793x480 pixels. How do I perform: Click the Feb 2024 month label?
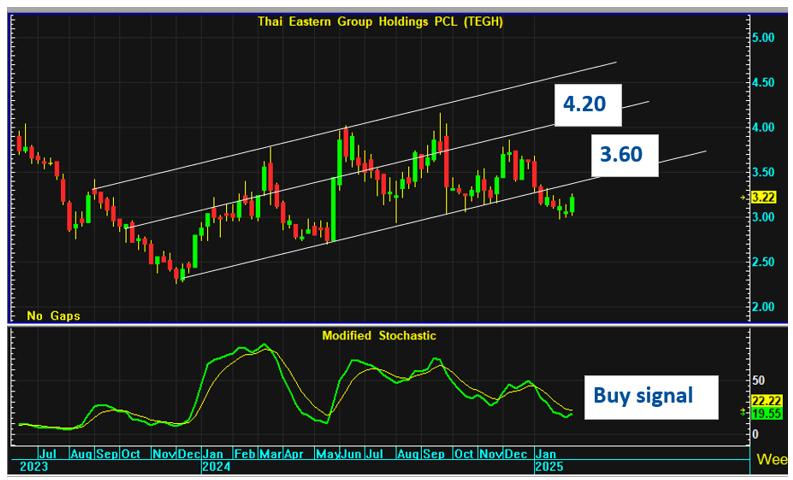coord(245,454)
